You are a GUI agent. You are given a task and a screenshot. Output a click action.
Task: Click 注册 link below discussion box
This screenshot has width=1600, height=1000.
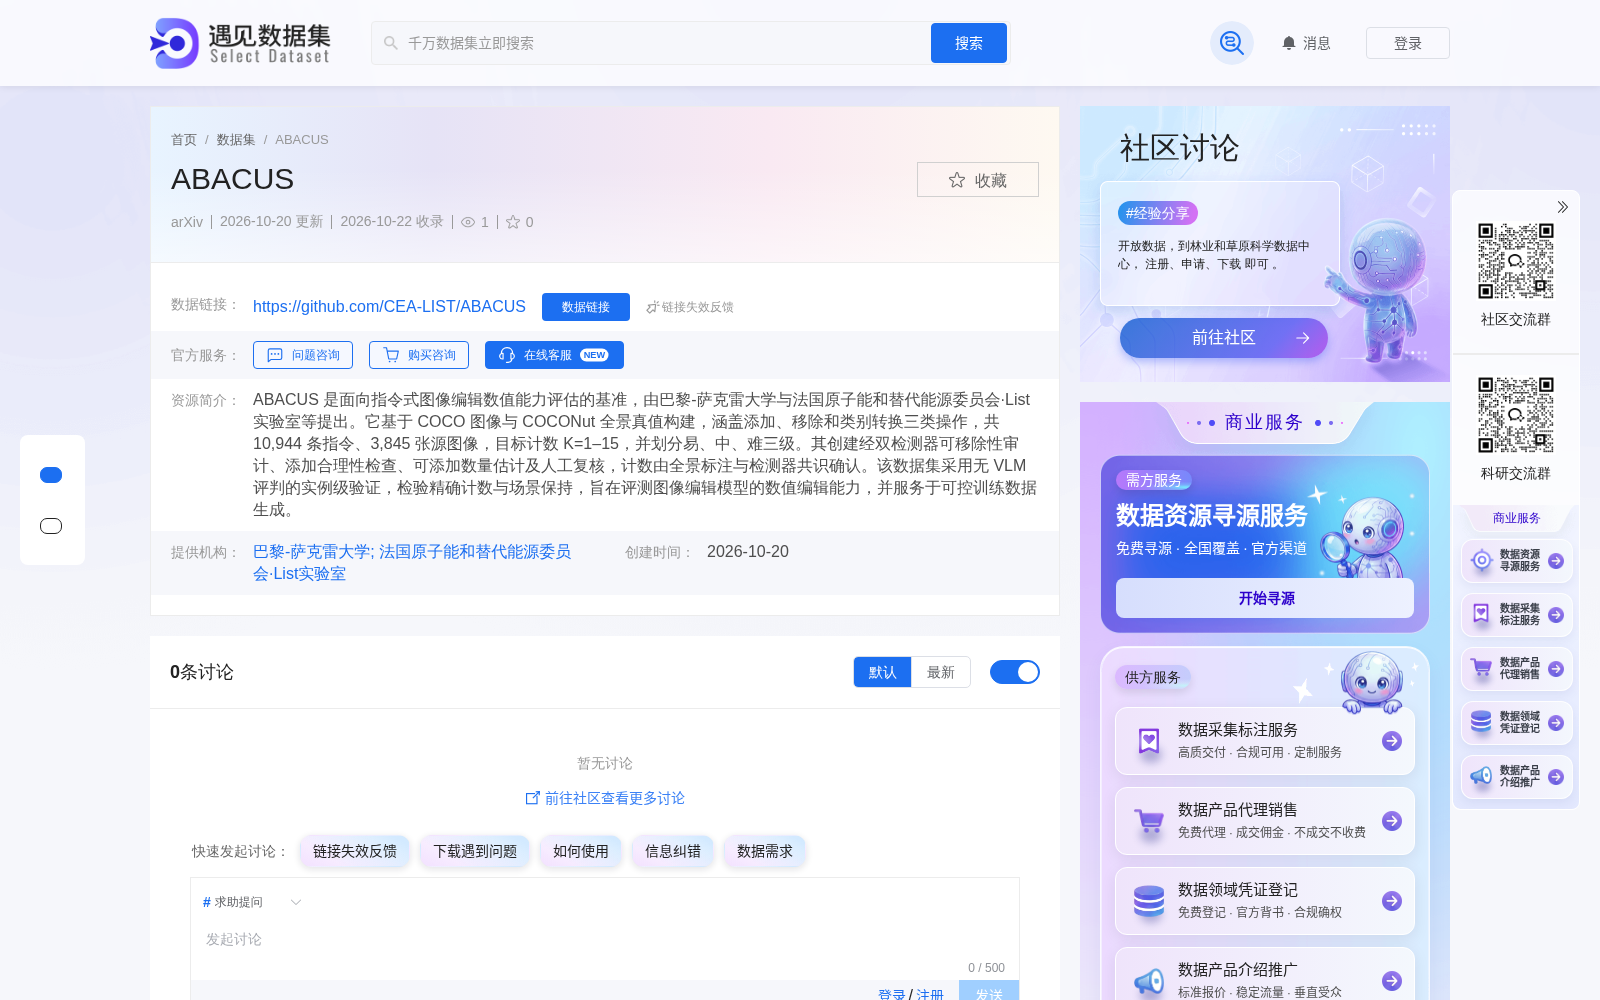point(930,994)
